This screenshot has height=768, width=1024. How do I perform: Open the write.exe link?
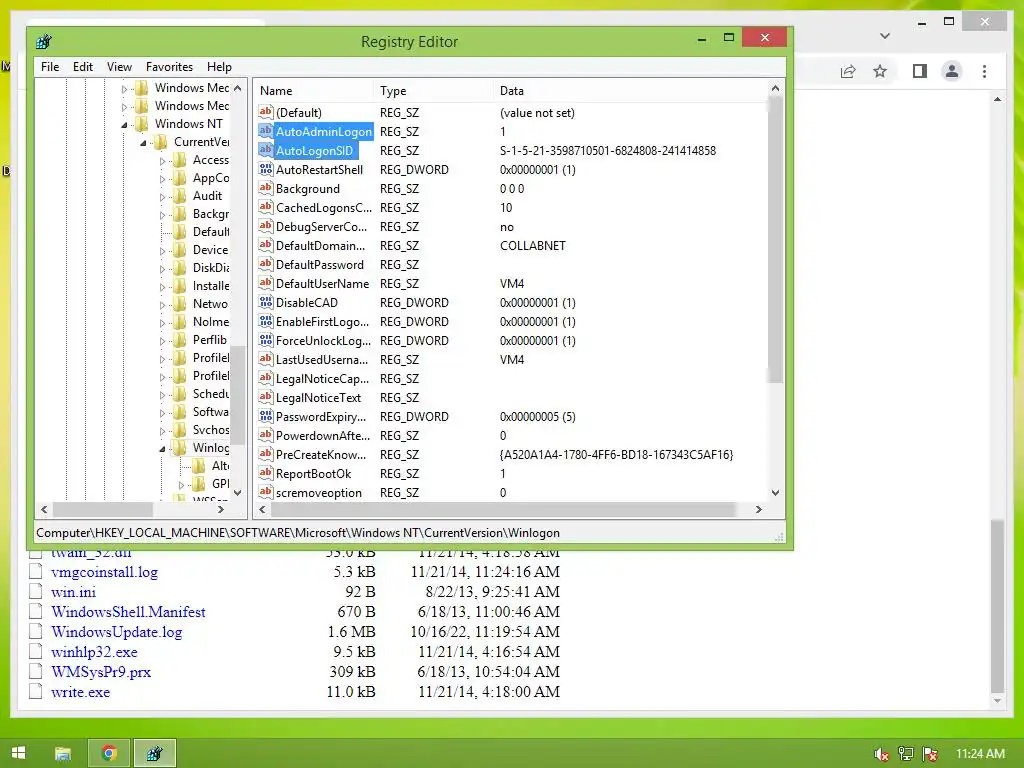(80, 692)
